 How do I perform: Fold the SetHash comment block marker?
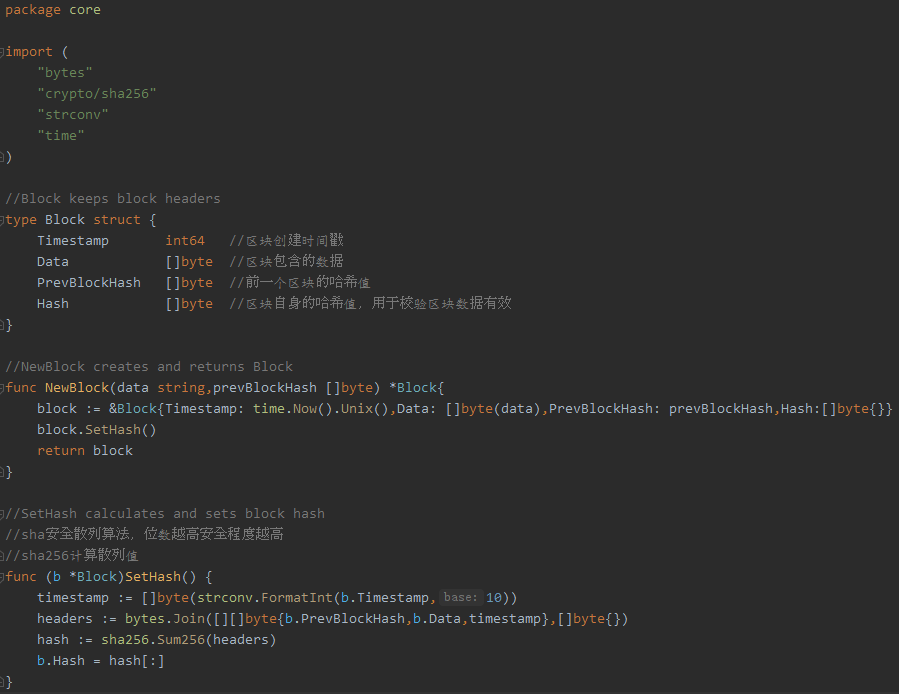click(2, 513)
